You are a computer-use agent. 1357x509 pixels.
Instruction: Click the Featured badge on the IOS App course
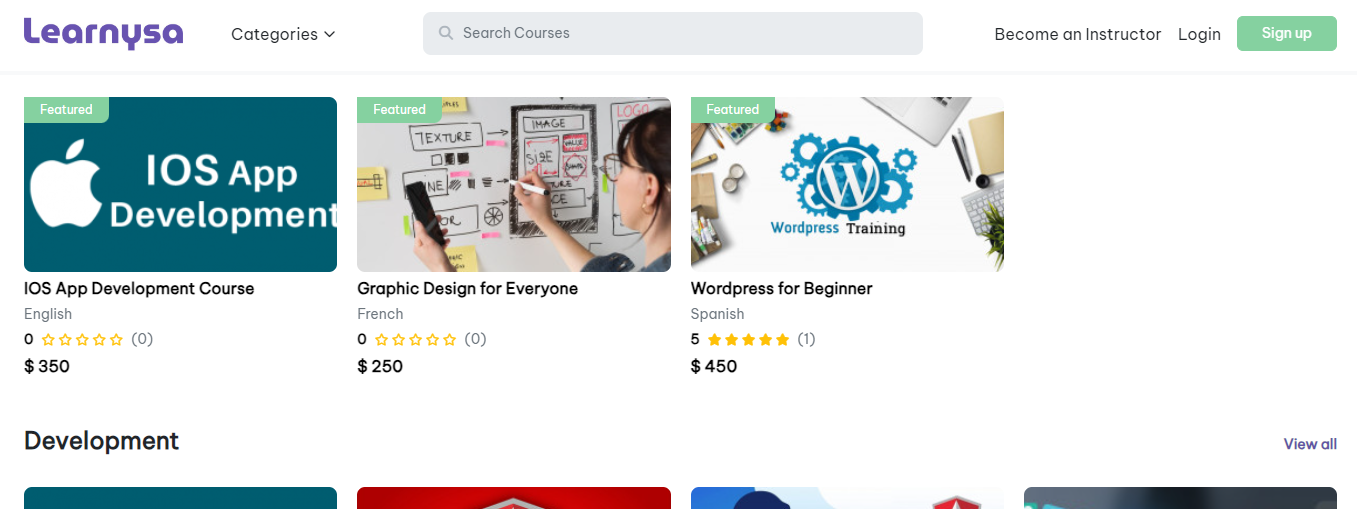[66, 110]
